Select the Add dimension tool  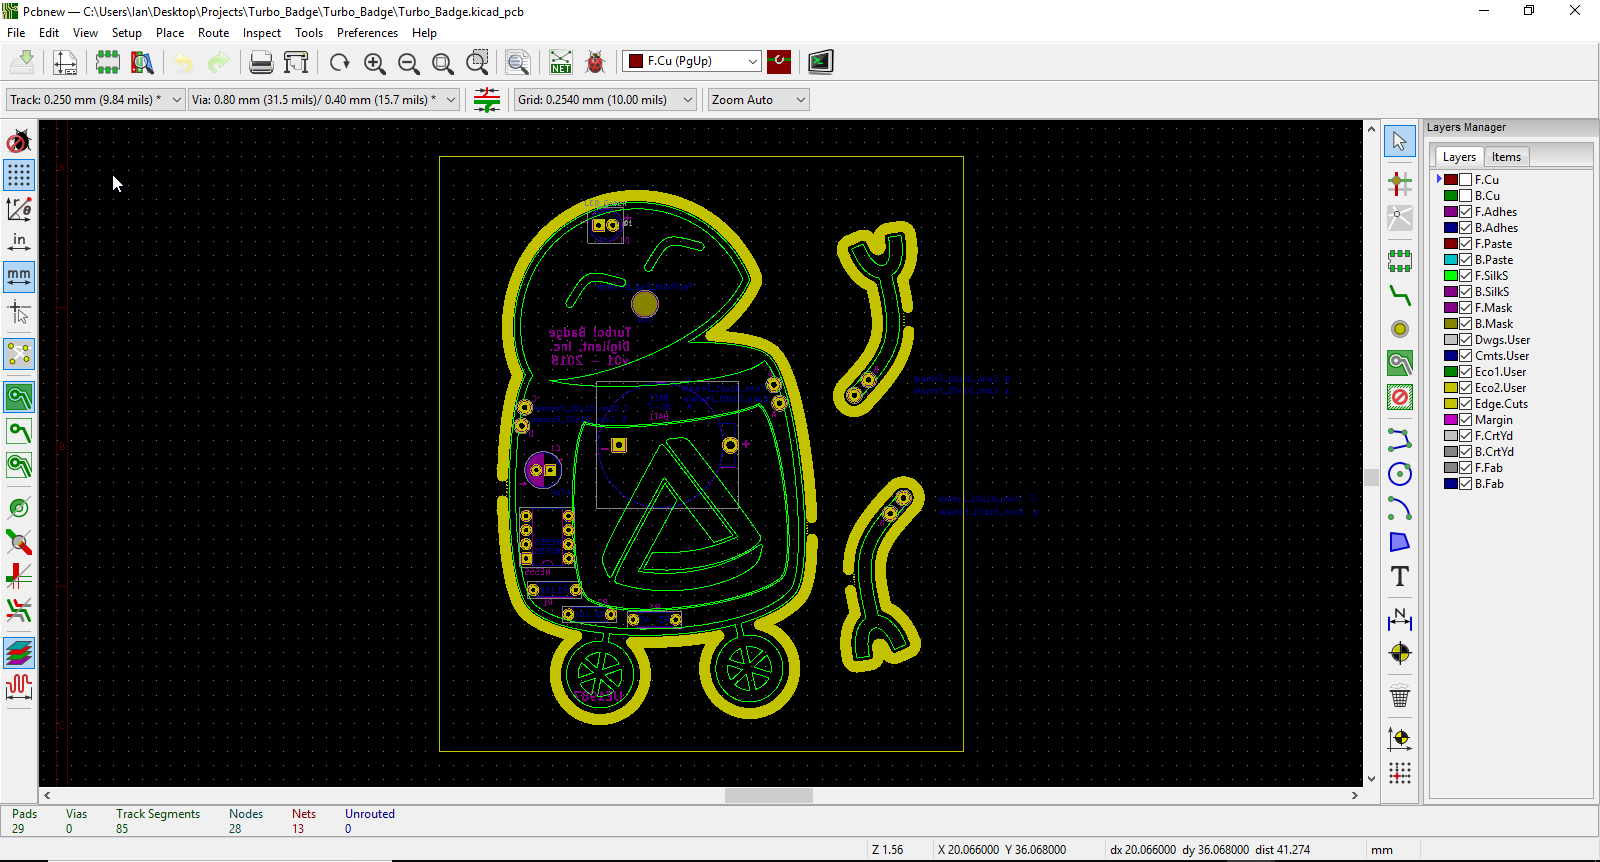[1400, 620]
